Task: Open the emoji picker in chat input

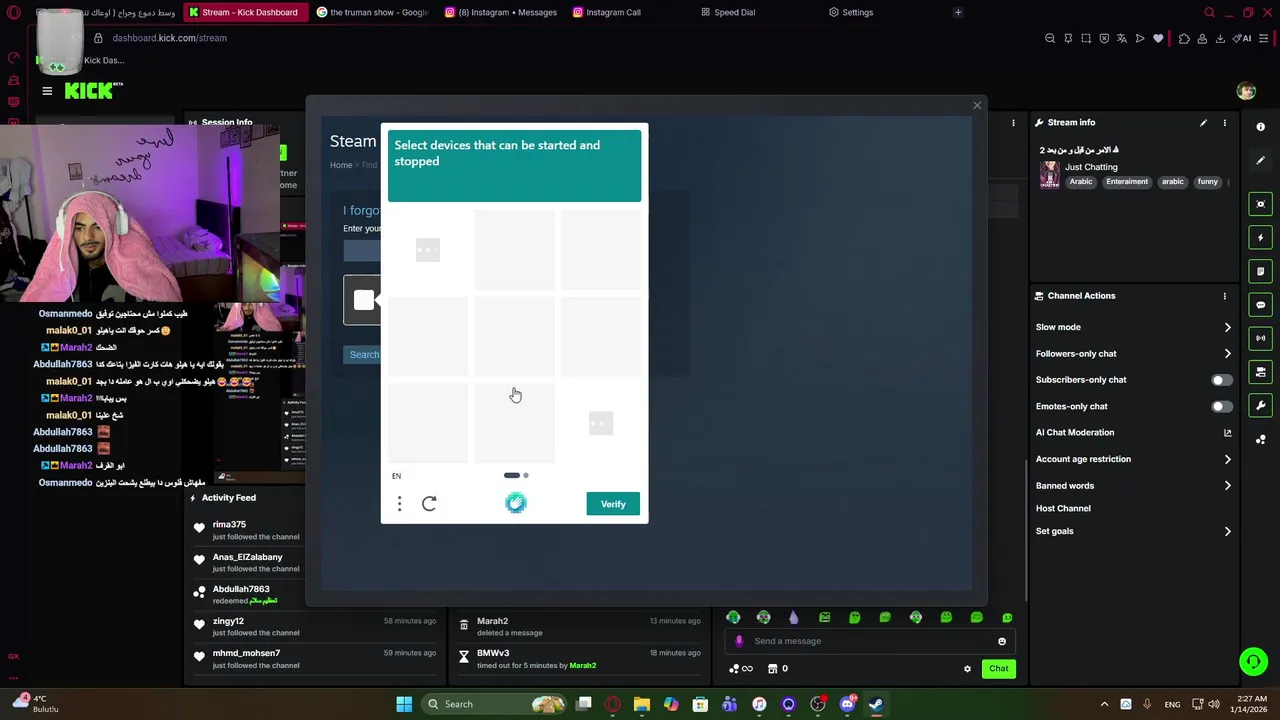Action: click(1002, 641)
